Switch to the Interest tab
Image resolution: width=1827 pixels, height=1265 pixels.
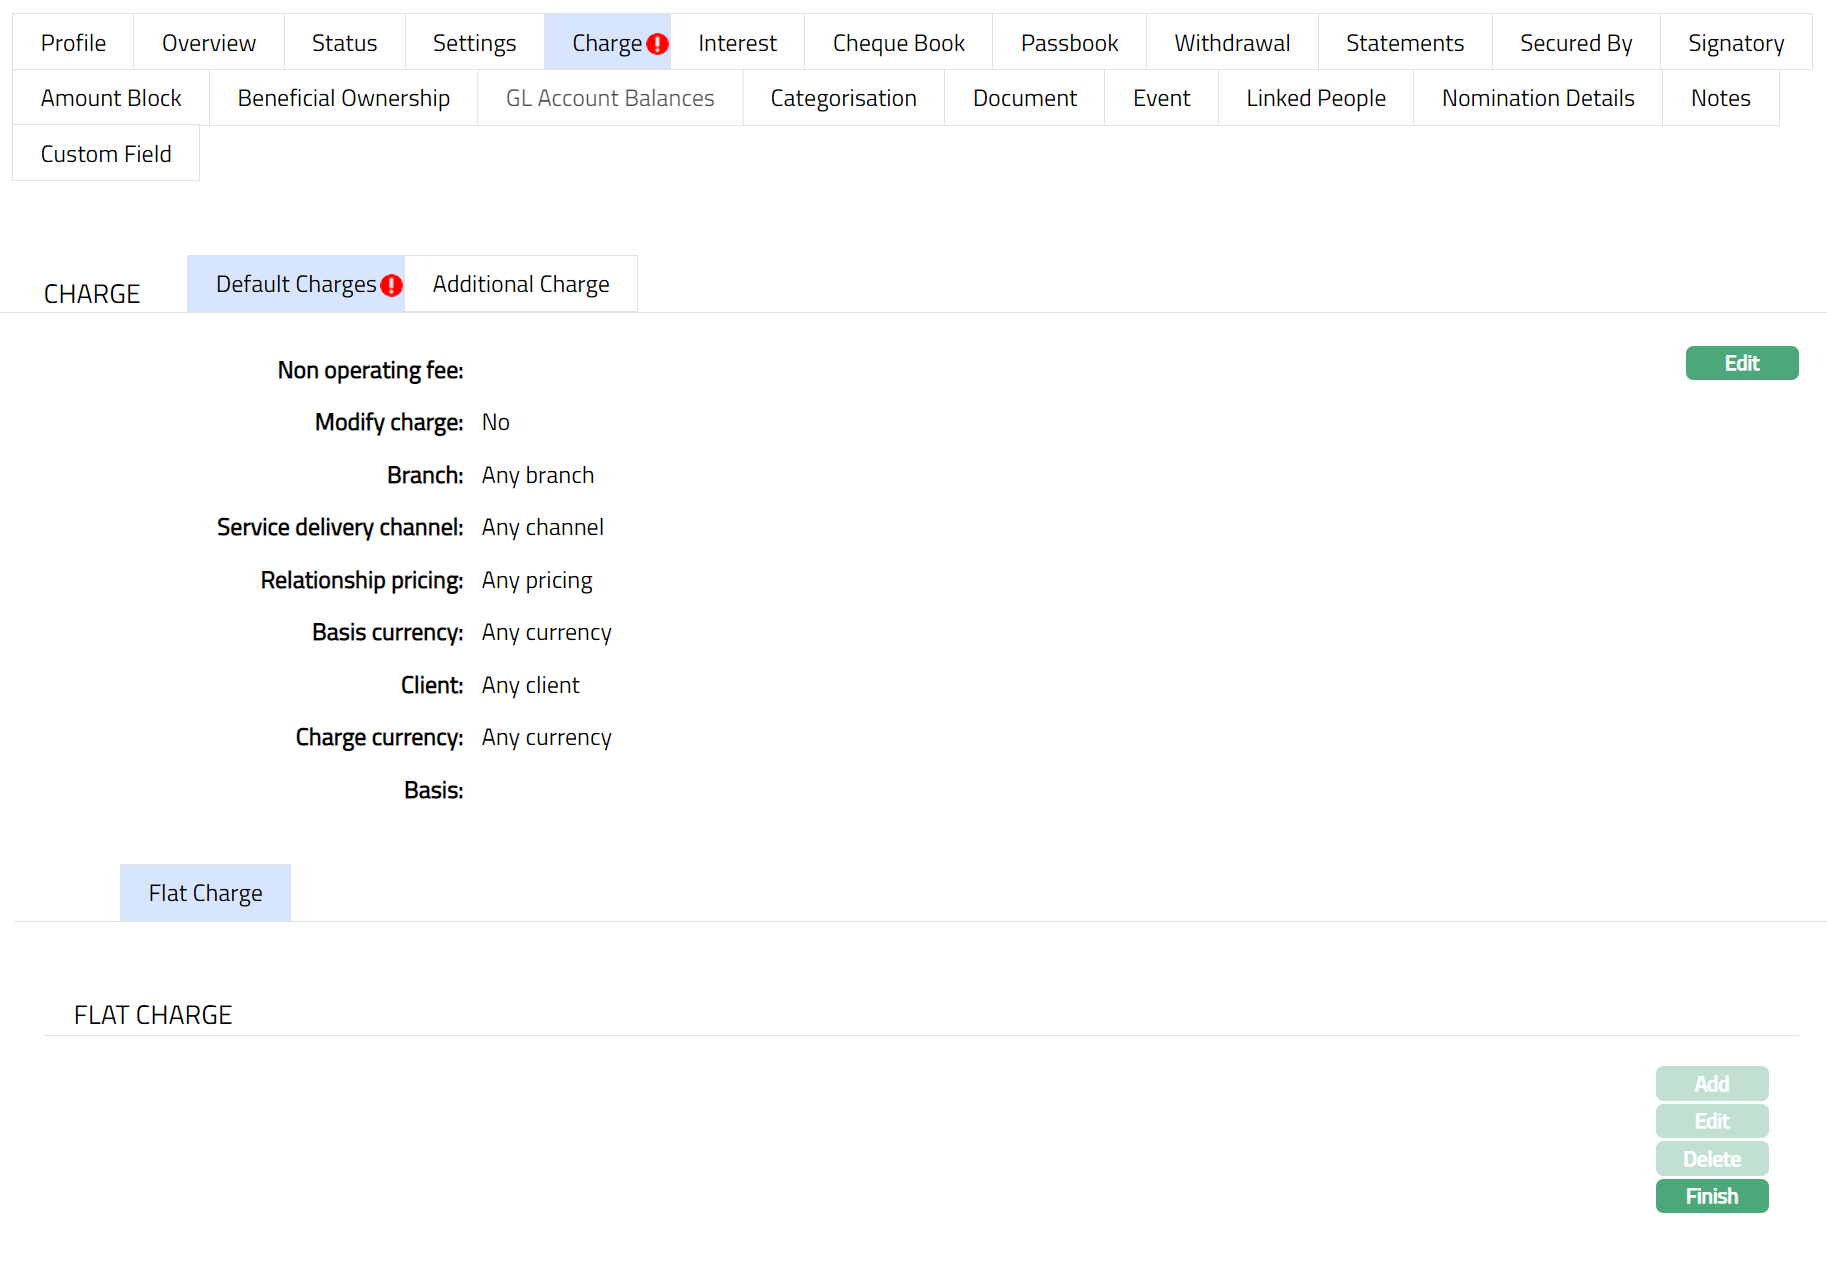coord(737,43)
